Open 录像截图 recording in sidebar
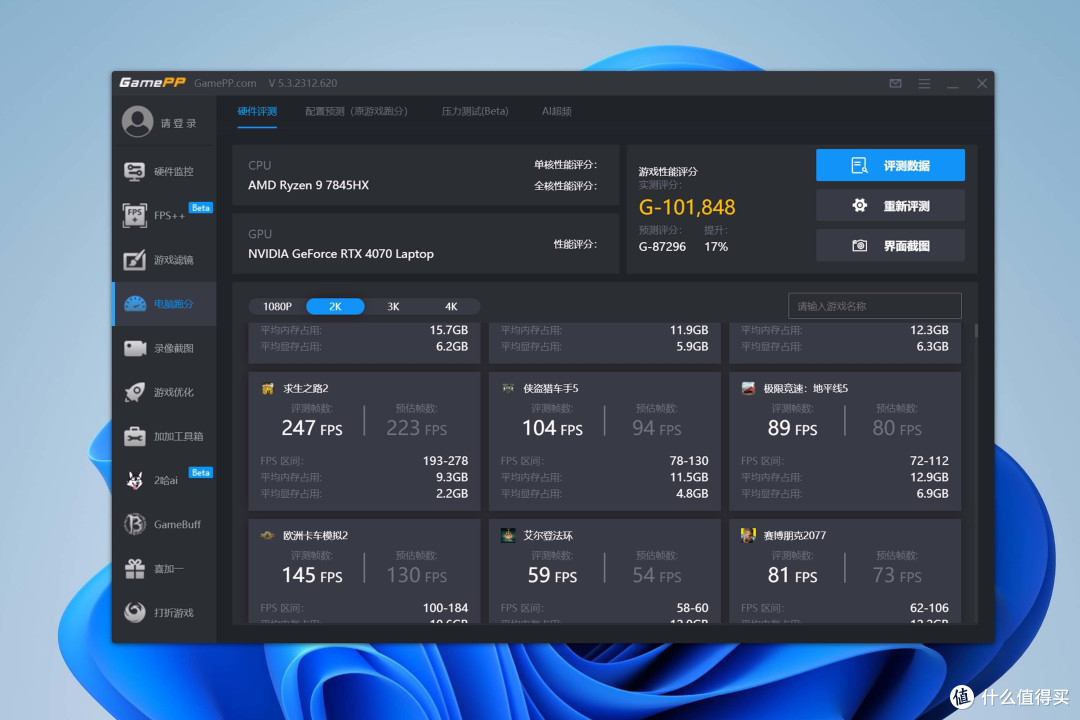 point(165,348)
